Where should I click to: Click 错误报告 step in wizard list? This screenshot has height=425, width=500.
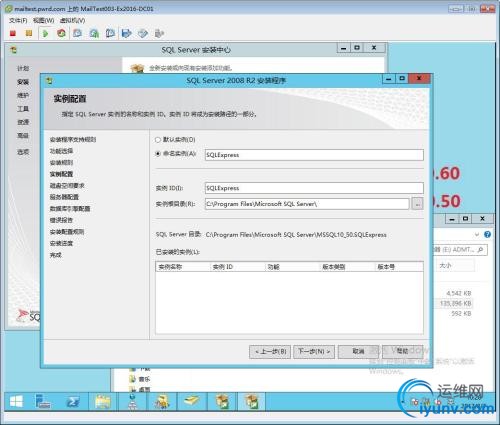click(61, 220)
